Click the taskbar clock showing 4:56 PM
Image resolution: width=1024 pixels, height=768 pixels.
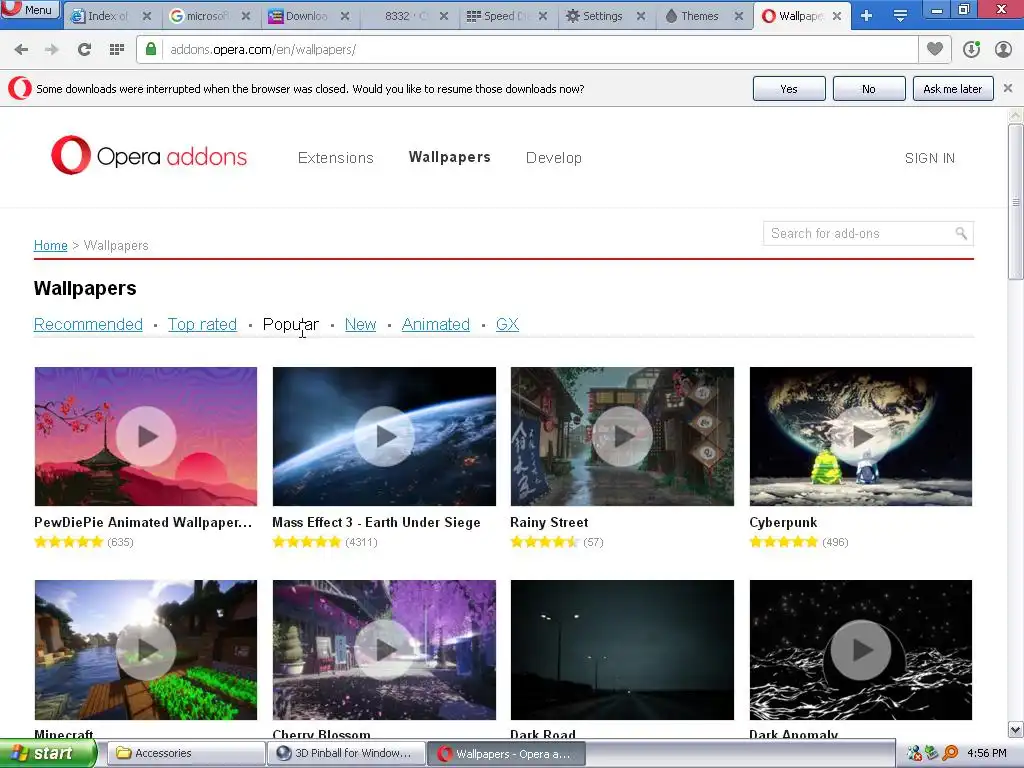[987, 754]
